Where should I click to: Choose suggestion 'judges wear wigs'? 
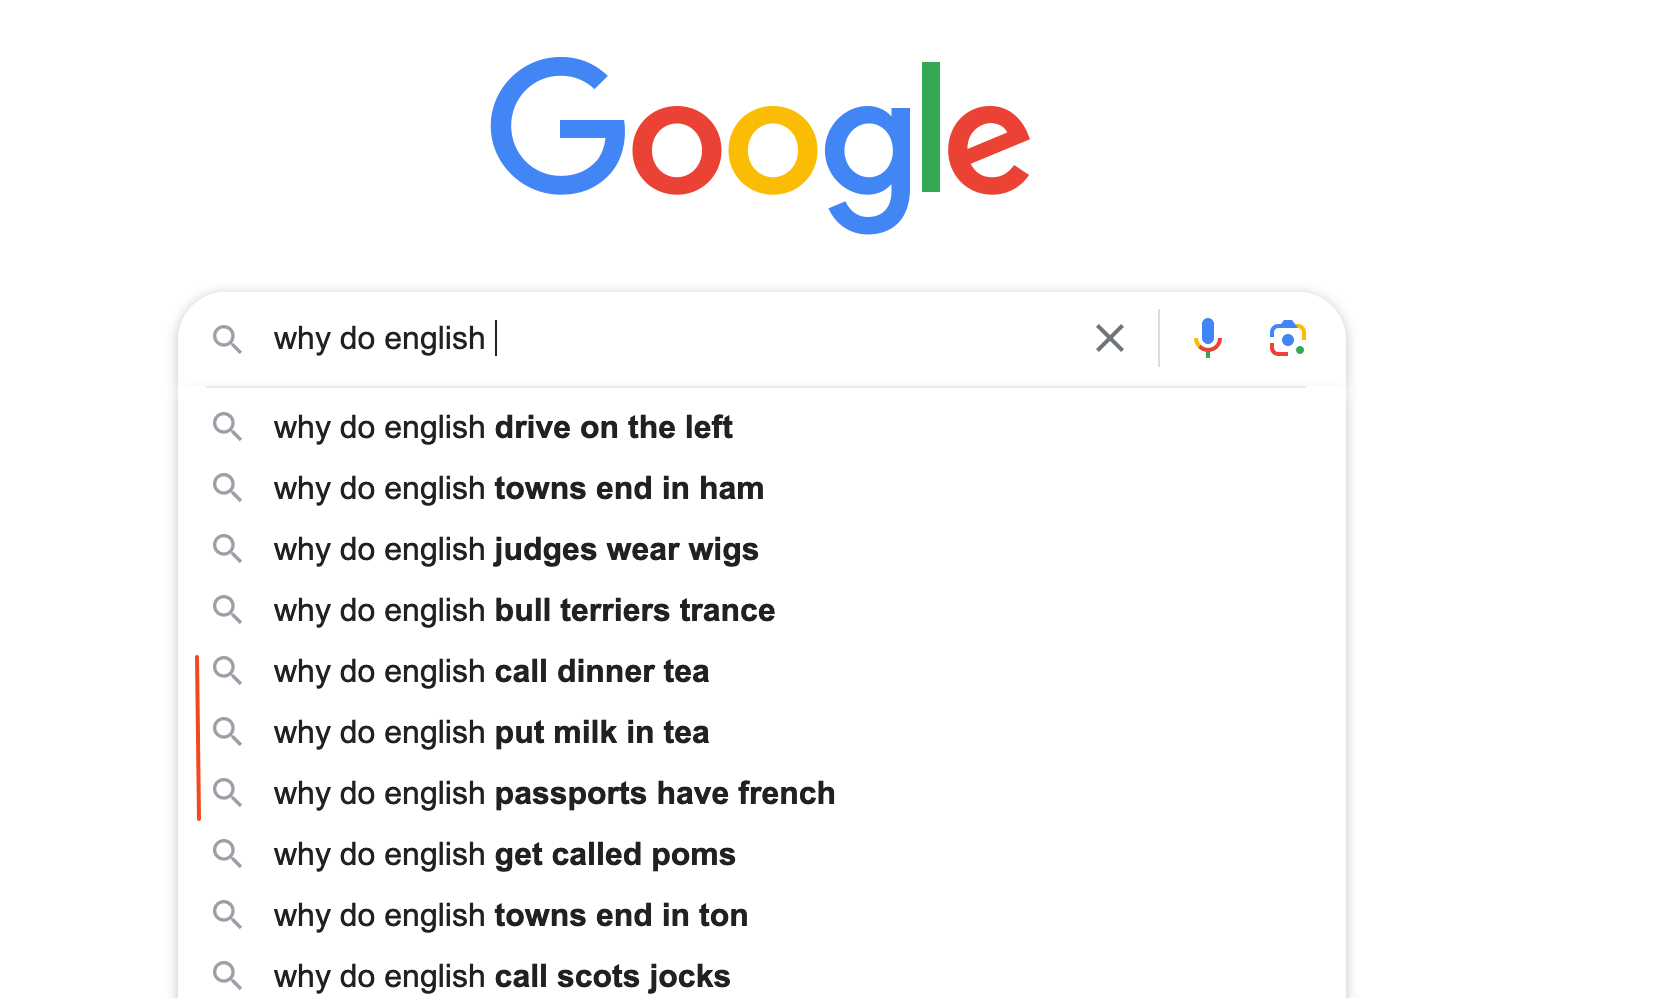click(x=762, y=549)
